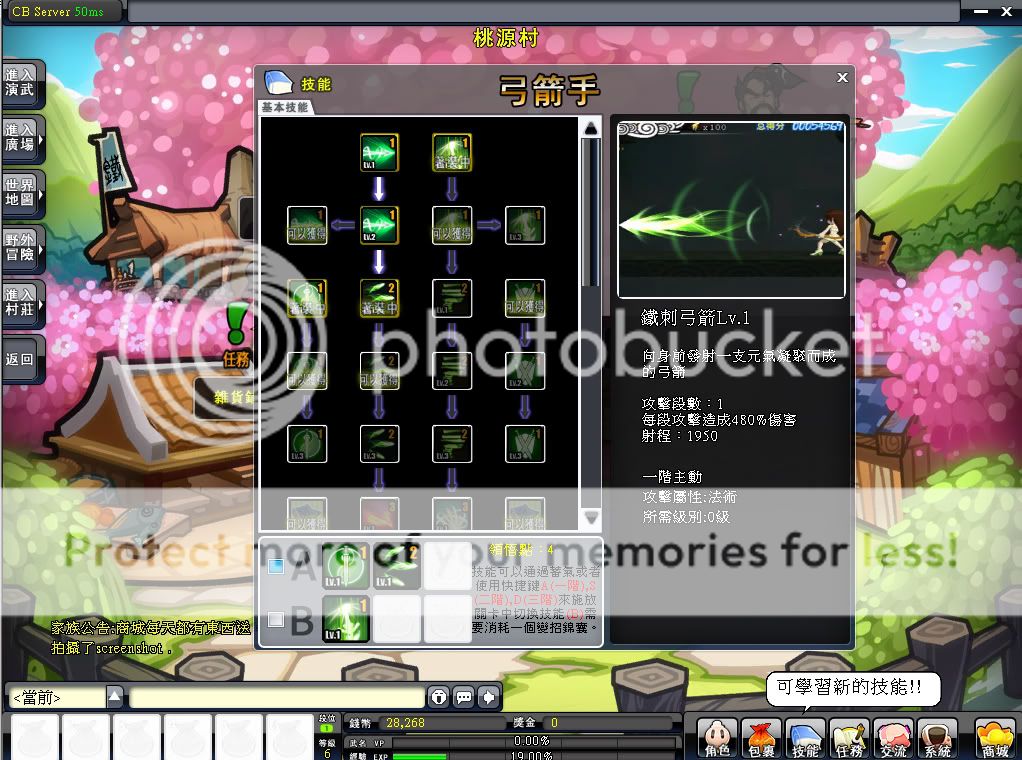Image resolution: width=1022 pixels, height=760 pixels.
Task: Click the 技能 skills icon in bottom bar
Action: click(x=805, y=738)
